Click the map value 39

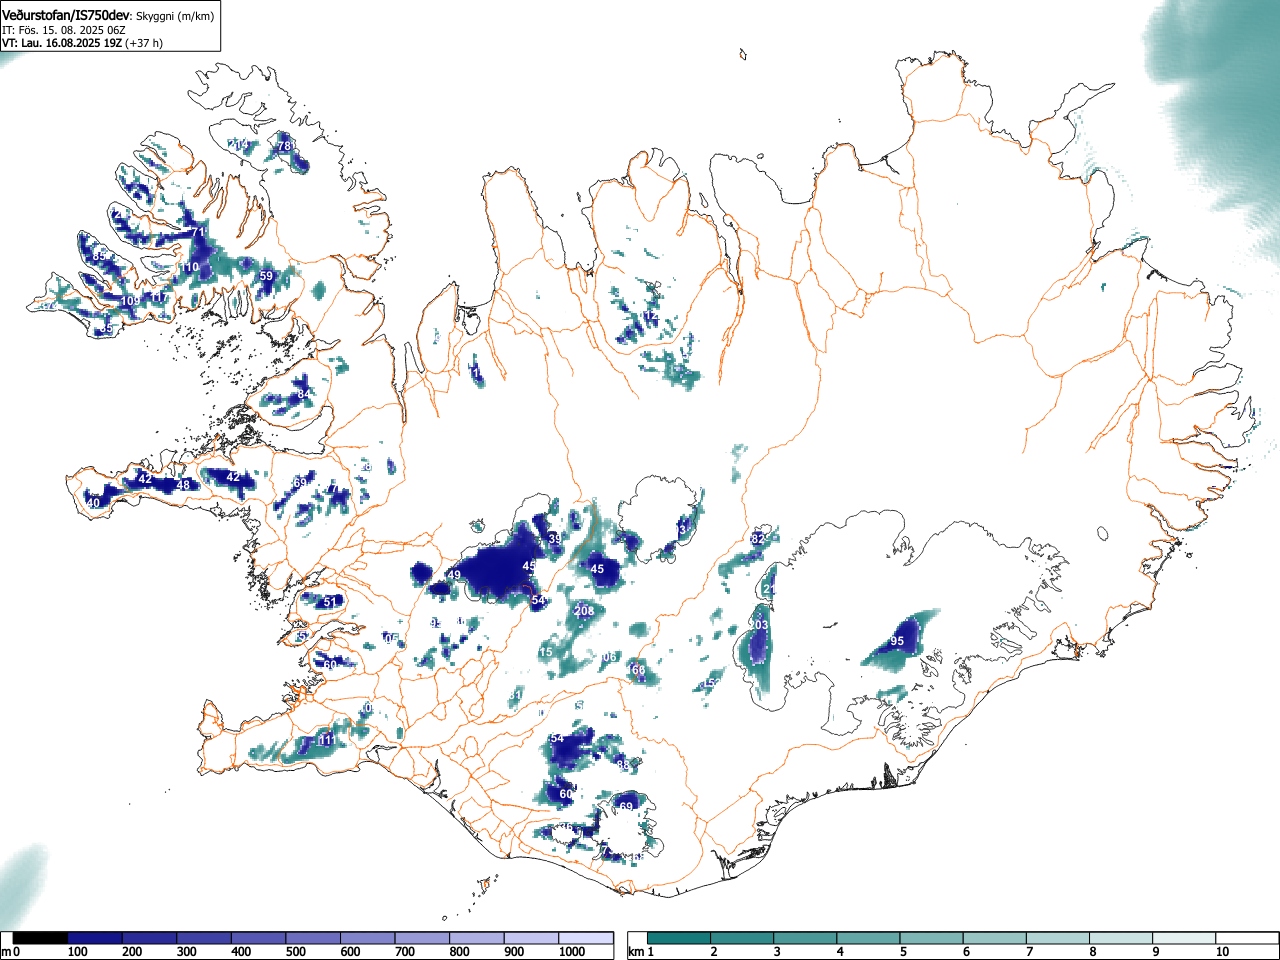[555, 539]
